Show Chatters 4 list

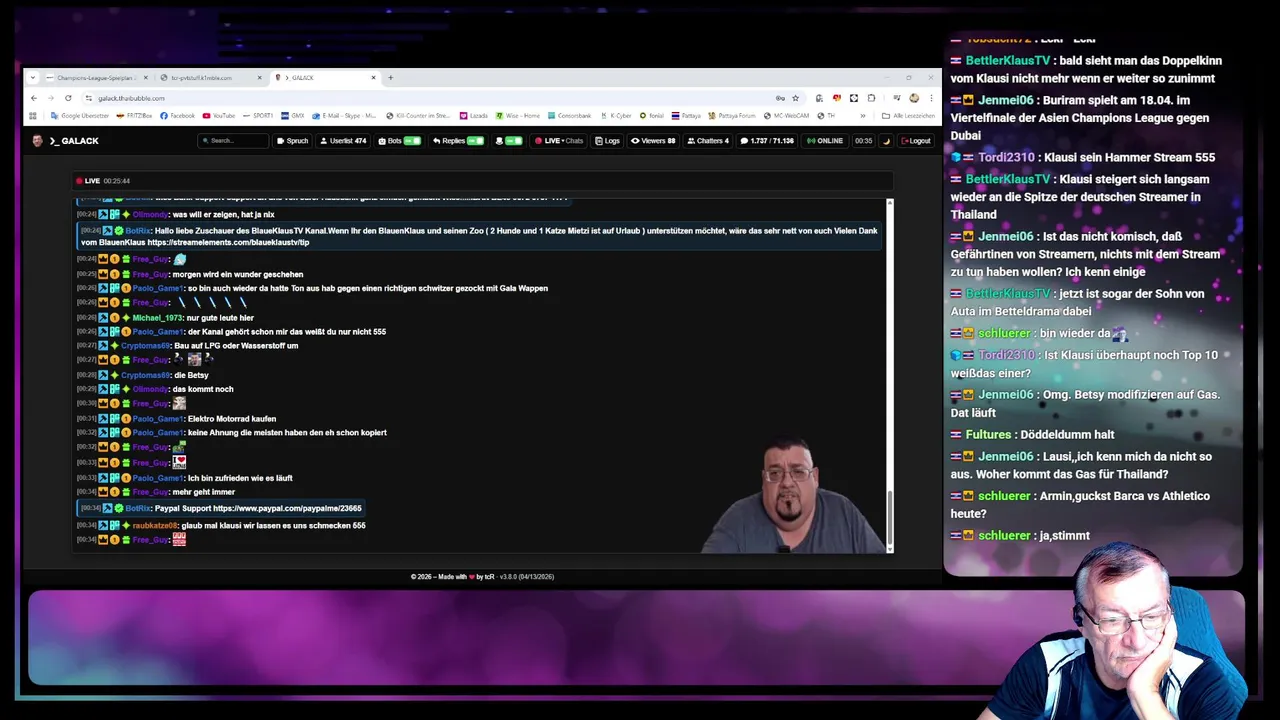707,141
